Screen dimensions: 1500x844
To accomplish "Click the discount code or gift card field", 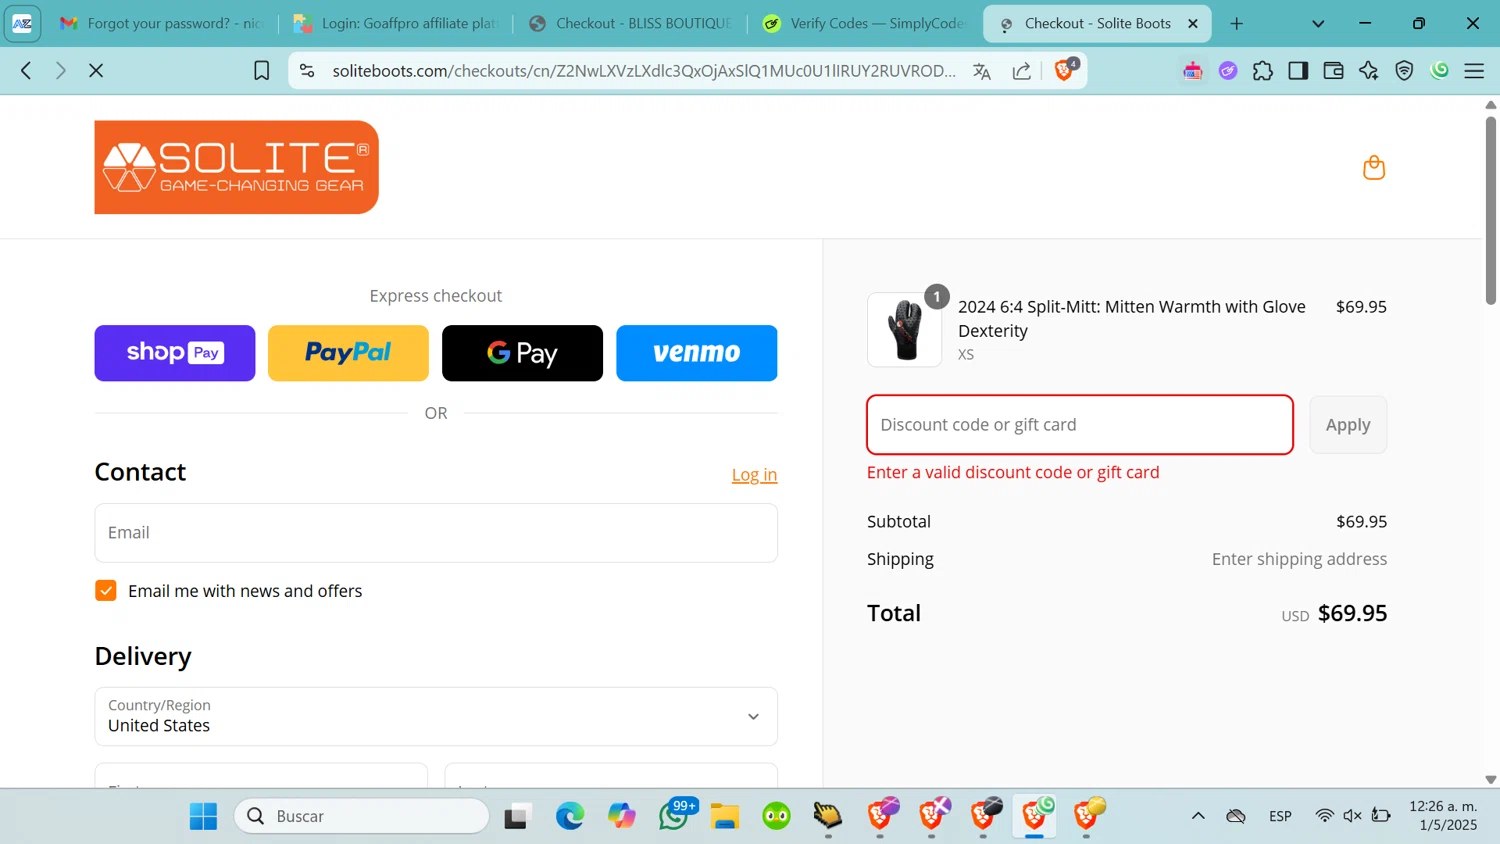I will click(1080, 425).
